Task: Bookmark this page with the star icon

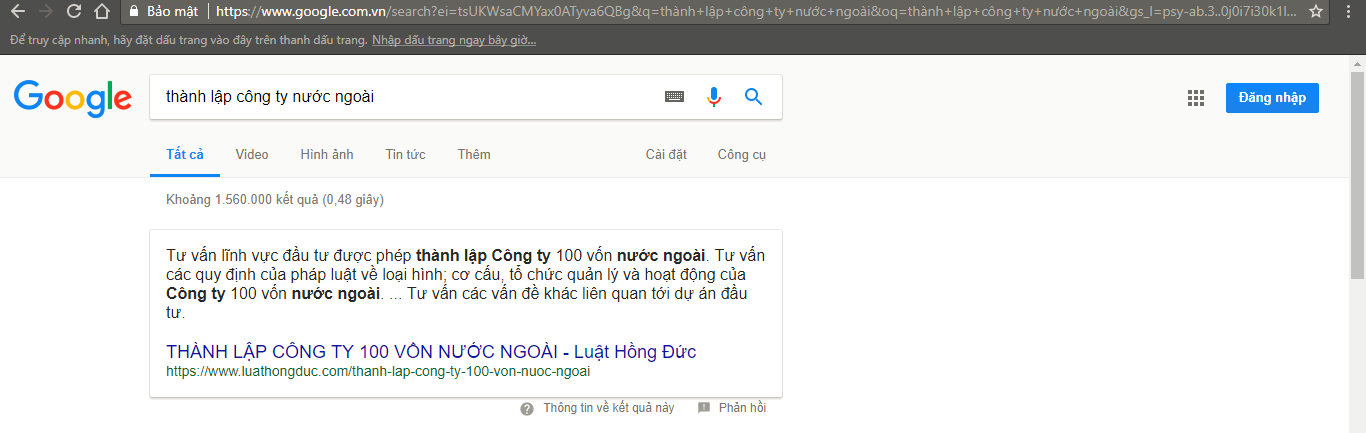Action: point(1316,12)
